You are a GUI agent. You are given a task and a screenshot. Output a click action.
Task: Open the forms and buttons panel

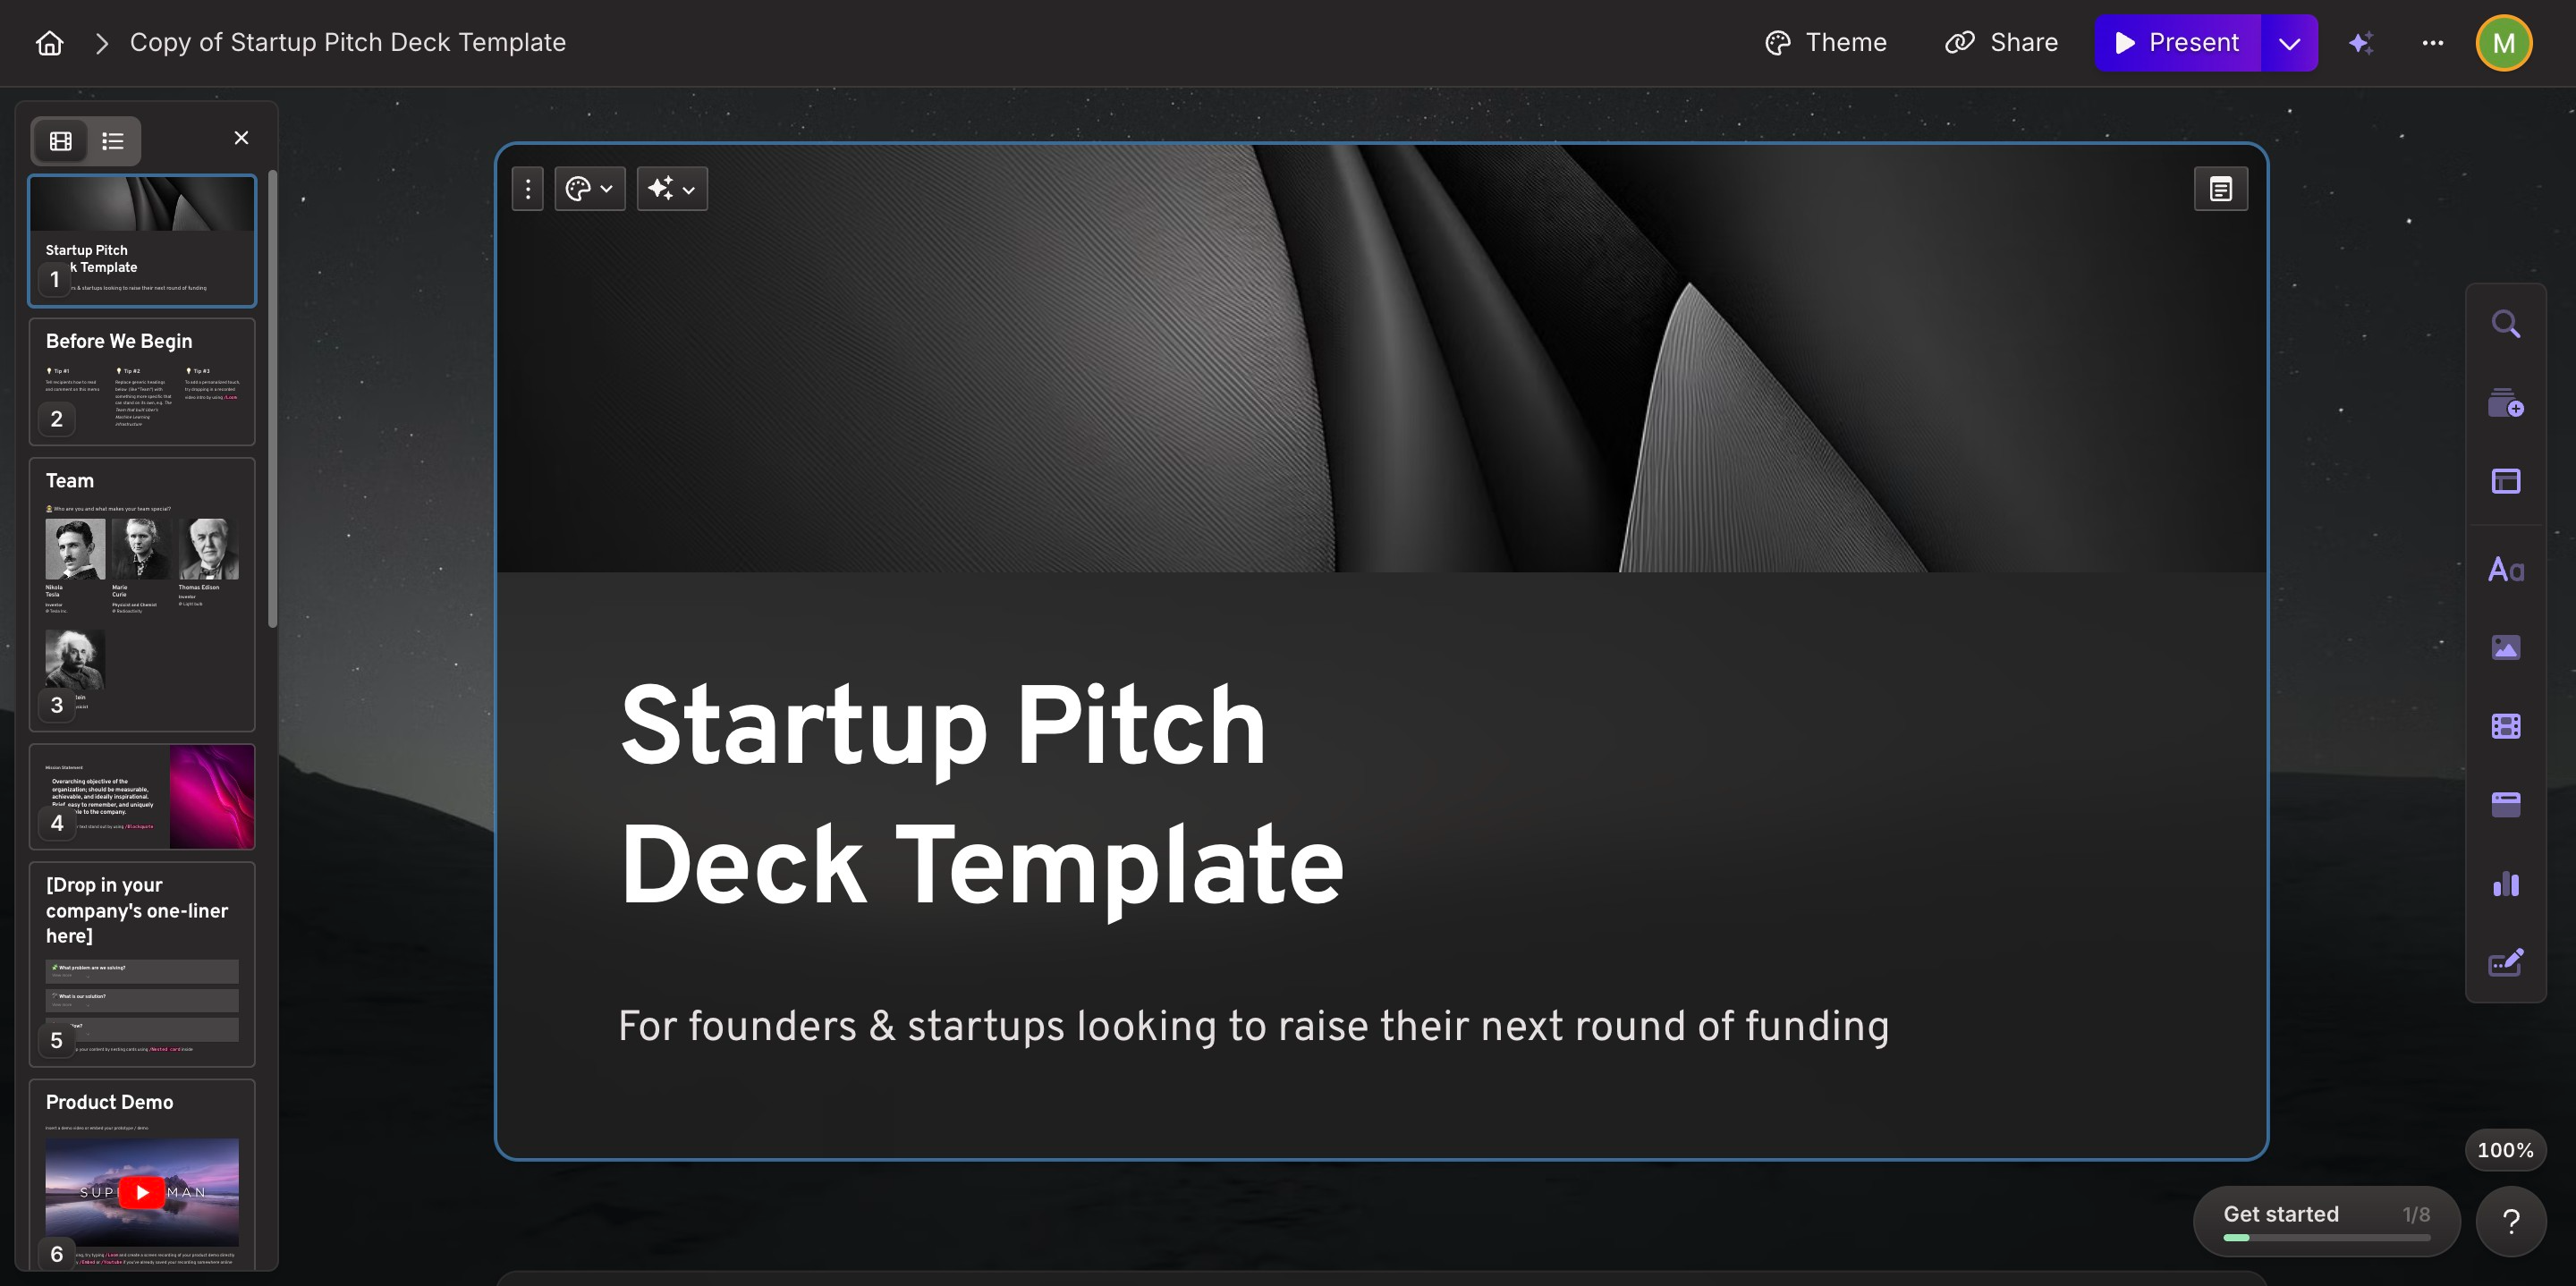tap(2505, 962)
